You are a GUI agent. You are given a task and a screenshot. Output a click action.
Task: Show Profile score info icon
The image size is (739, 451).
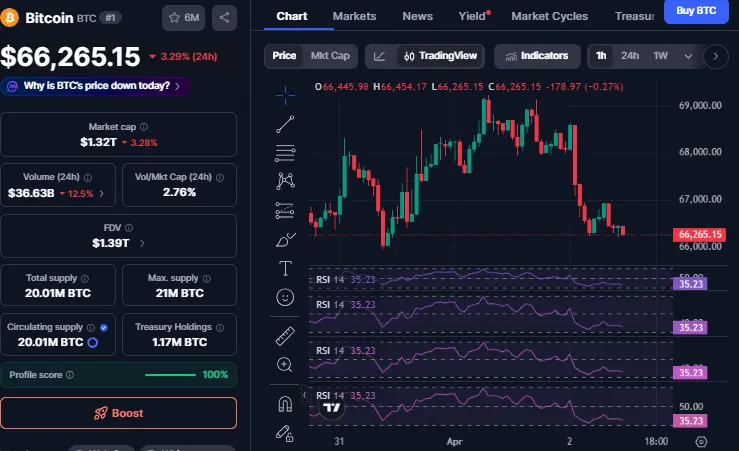pyautogui.click(x=70, y=375)
